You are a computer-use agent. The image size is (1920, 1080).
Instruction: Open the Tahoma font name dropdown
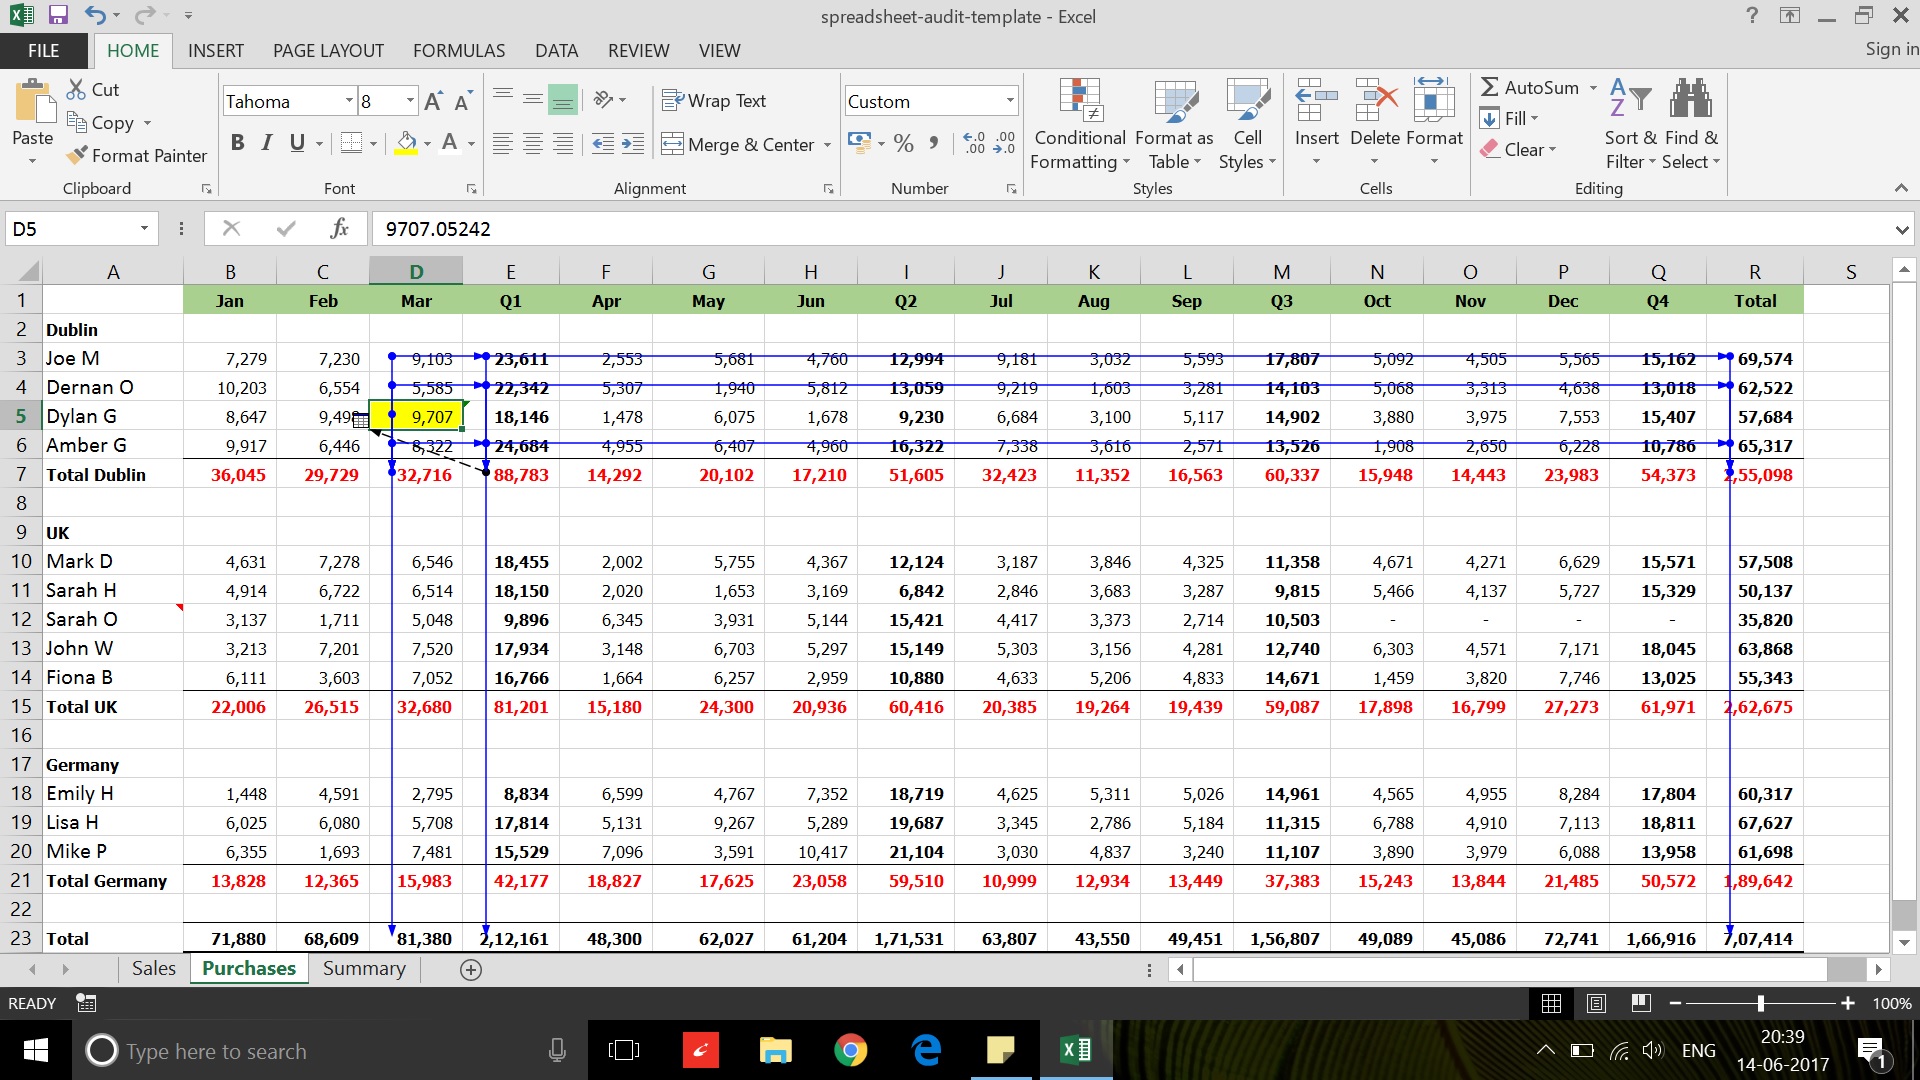349,101
